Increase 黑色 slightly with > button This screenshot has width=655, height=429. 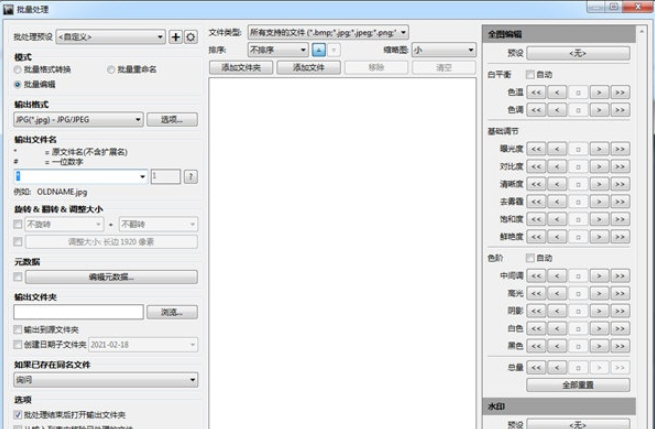coord(599,346)
